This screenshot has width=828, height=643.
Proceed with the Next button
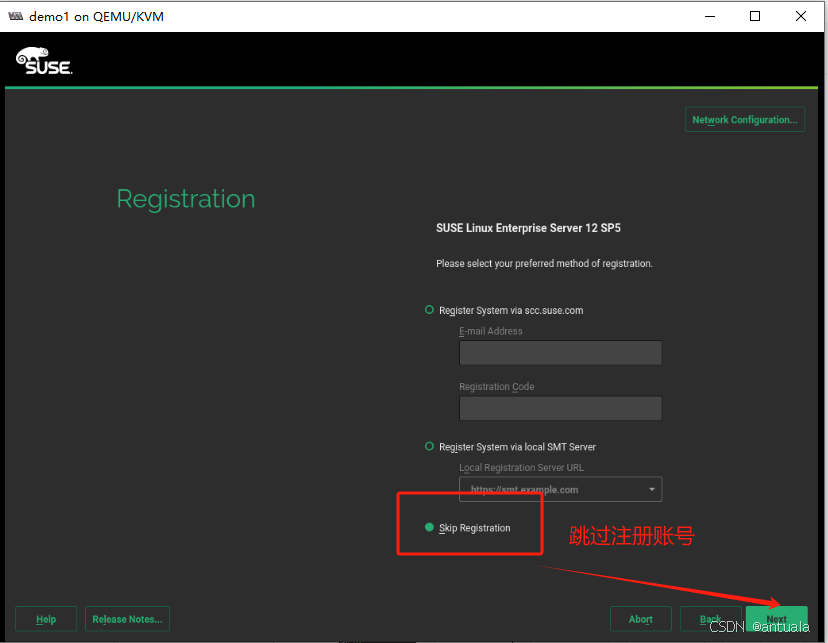(x=776, y=619)
